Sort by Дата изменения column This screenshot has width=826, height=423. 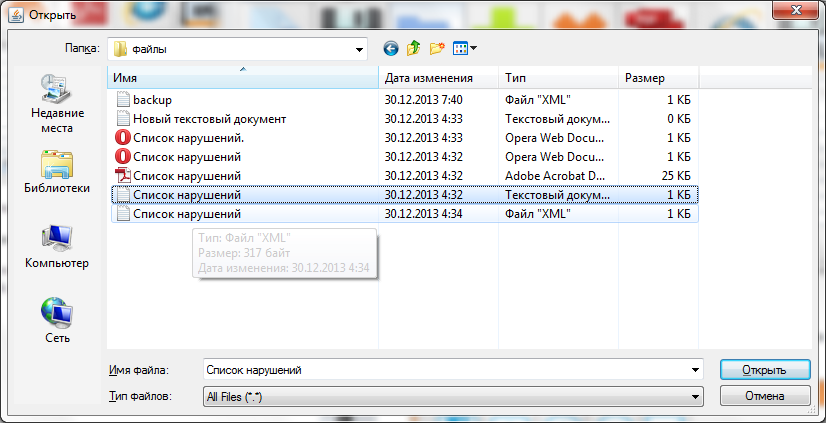pyautogui.click(x=438, y=78)
